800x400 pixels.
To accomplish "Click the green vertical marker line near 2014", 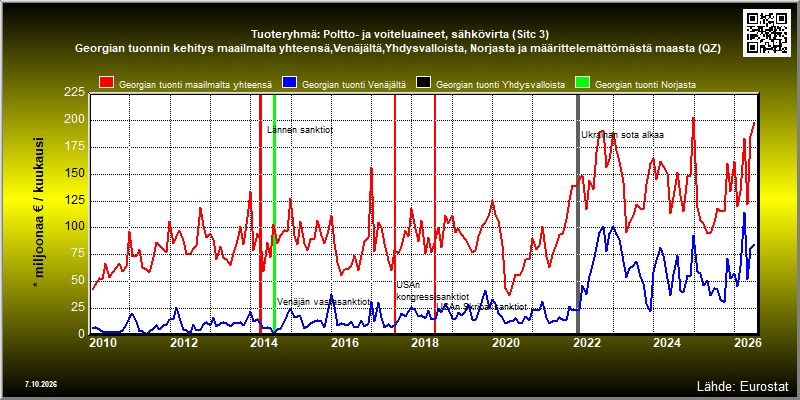I will pos(274,213).
